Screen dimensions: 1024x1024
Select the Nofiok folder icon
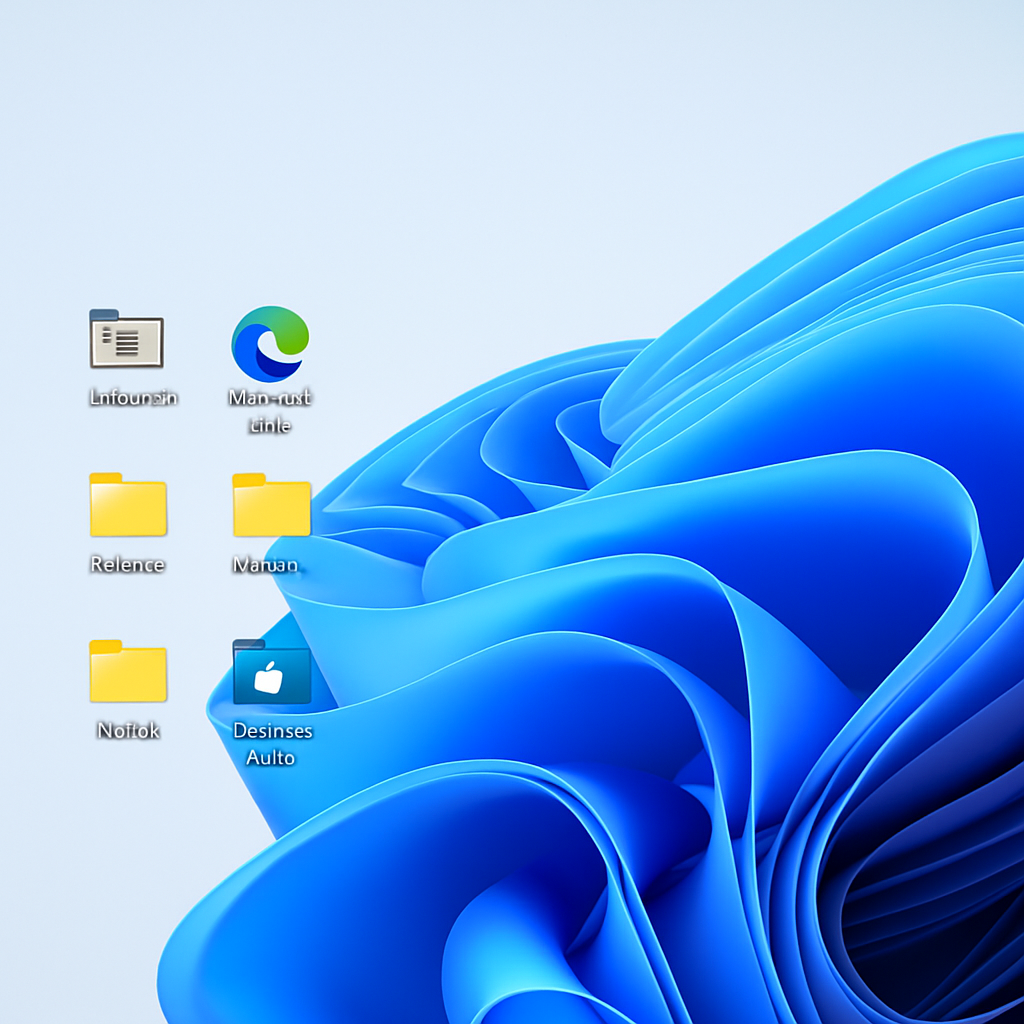128,671
